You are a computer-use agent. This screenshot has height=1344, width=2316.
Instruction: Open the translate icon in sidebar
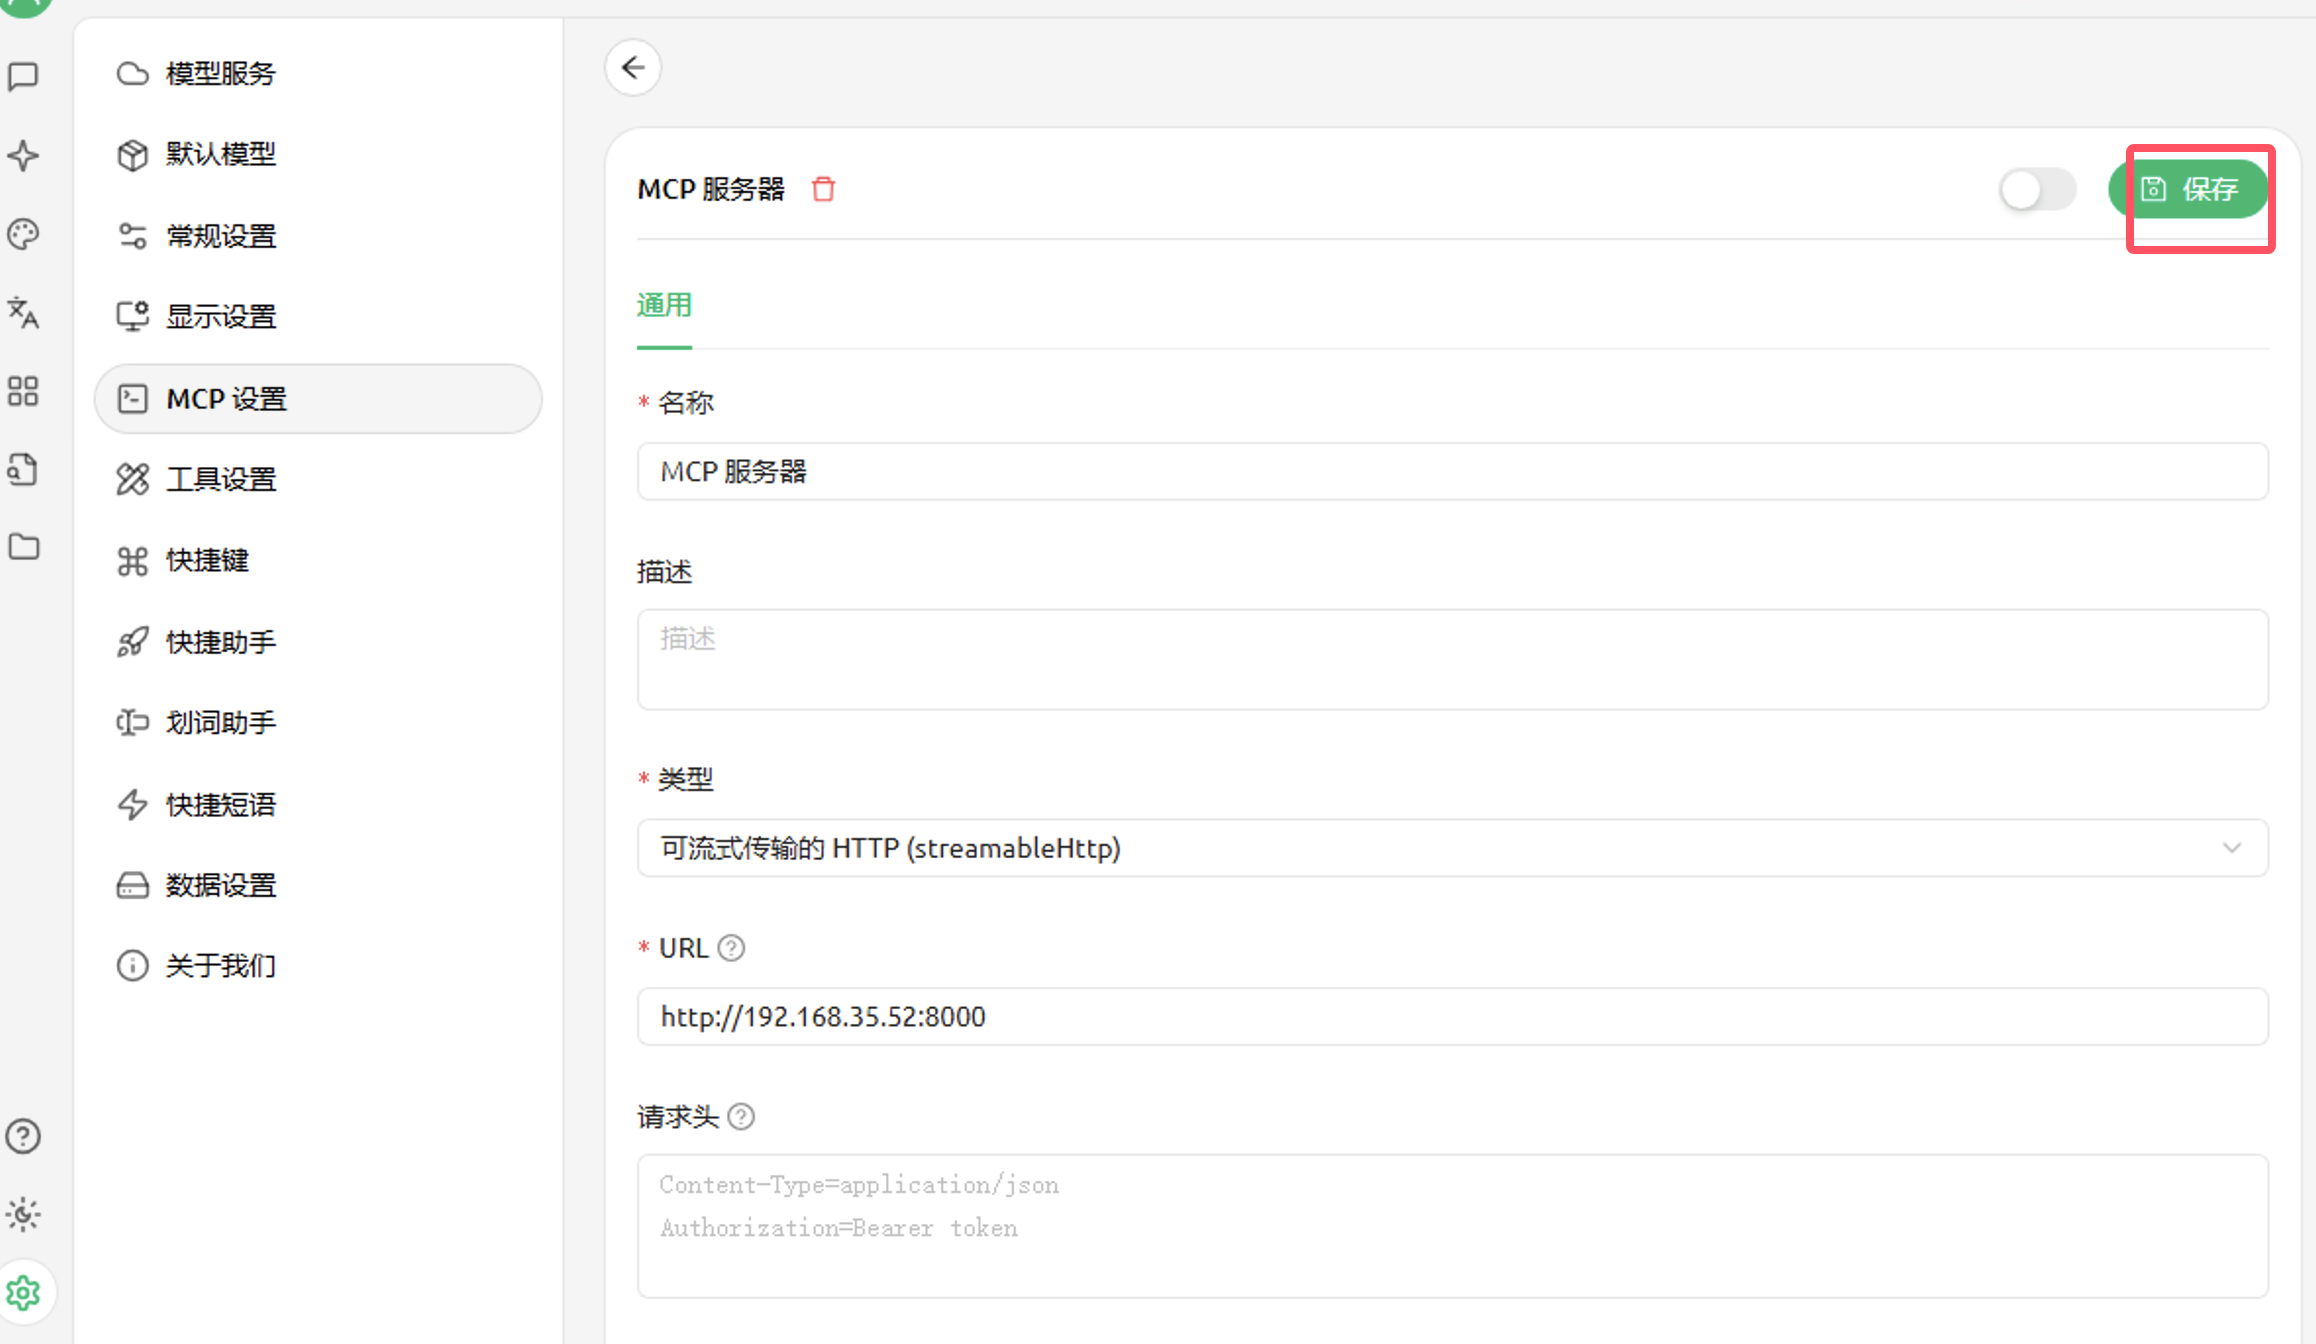coord(24,313)
